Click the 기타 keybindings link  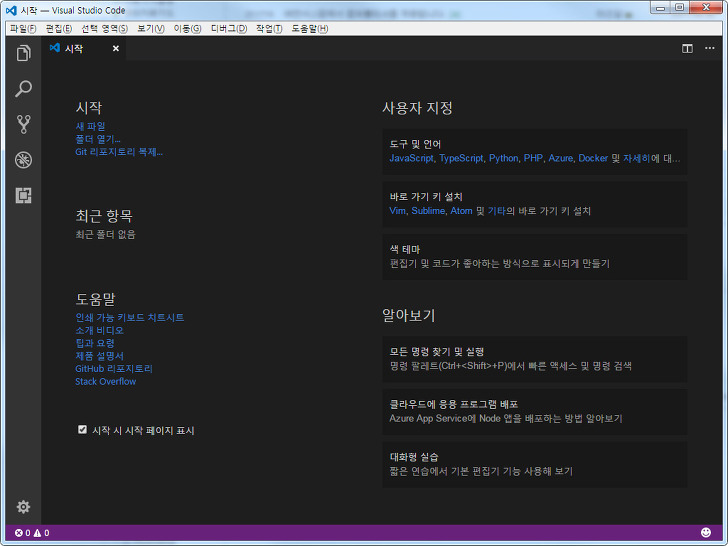[496, 211]
